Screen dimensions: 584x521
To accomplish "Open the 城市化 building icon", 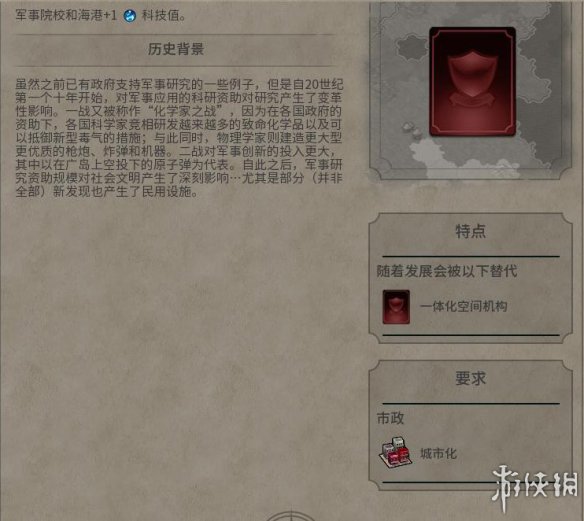I will (x=396, y=452).
